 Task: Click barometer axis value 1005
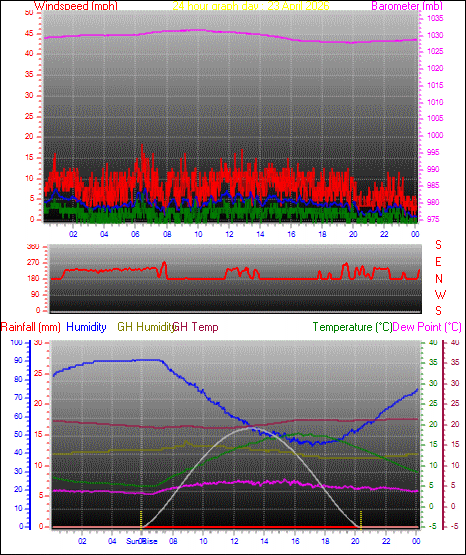coord(435,118)
